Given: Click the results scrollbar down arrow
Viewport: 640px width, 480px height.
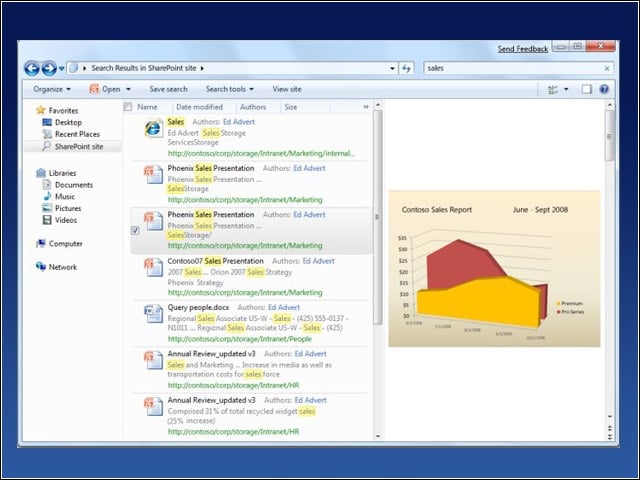Looking at the screenshot, I should [378, 436].
